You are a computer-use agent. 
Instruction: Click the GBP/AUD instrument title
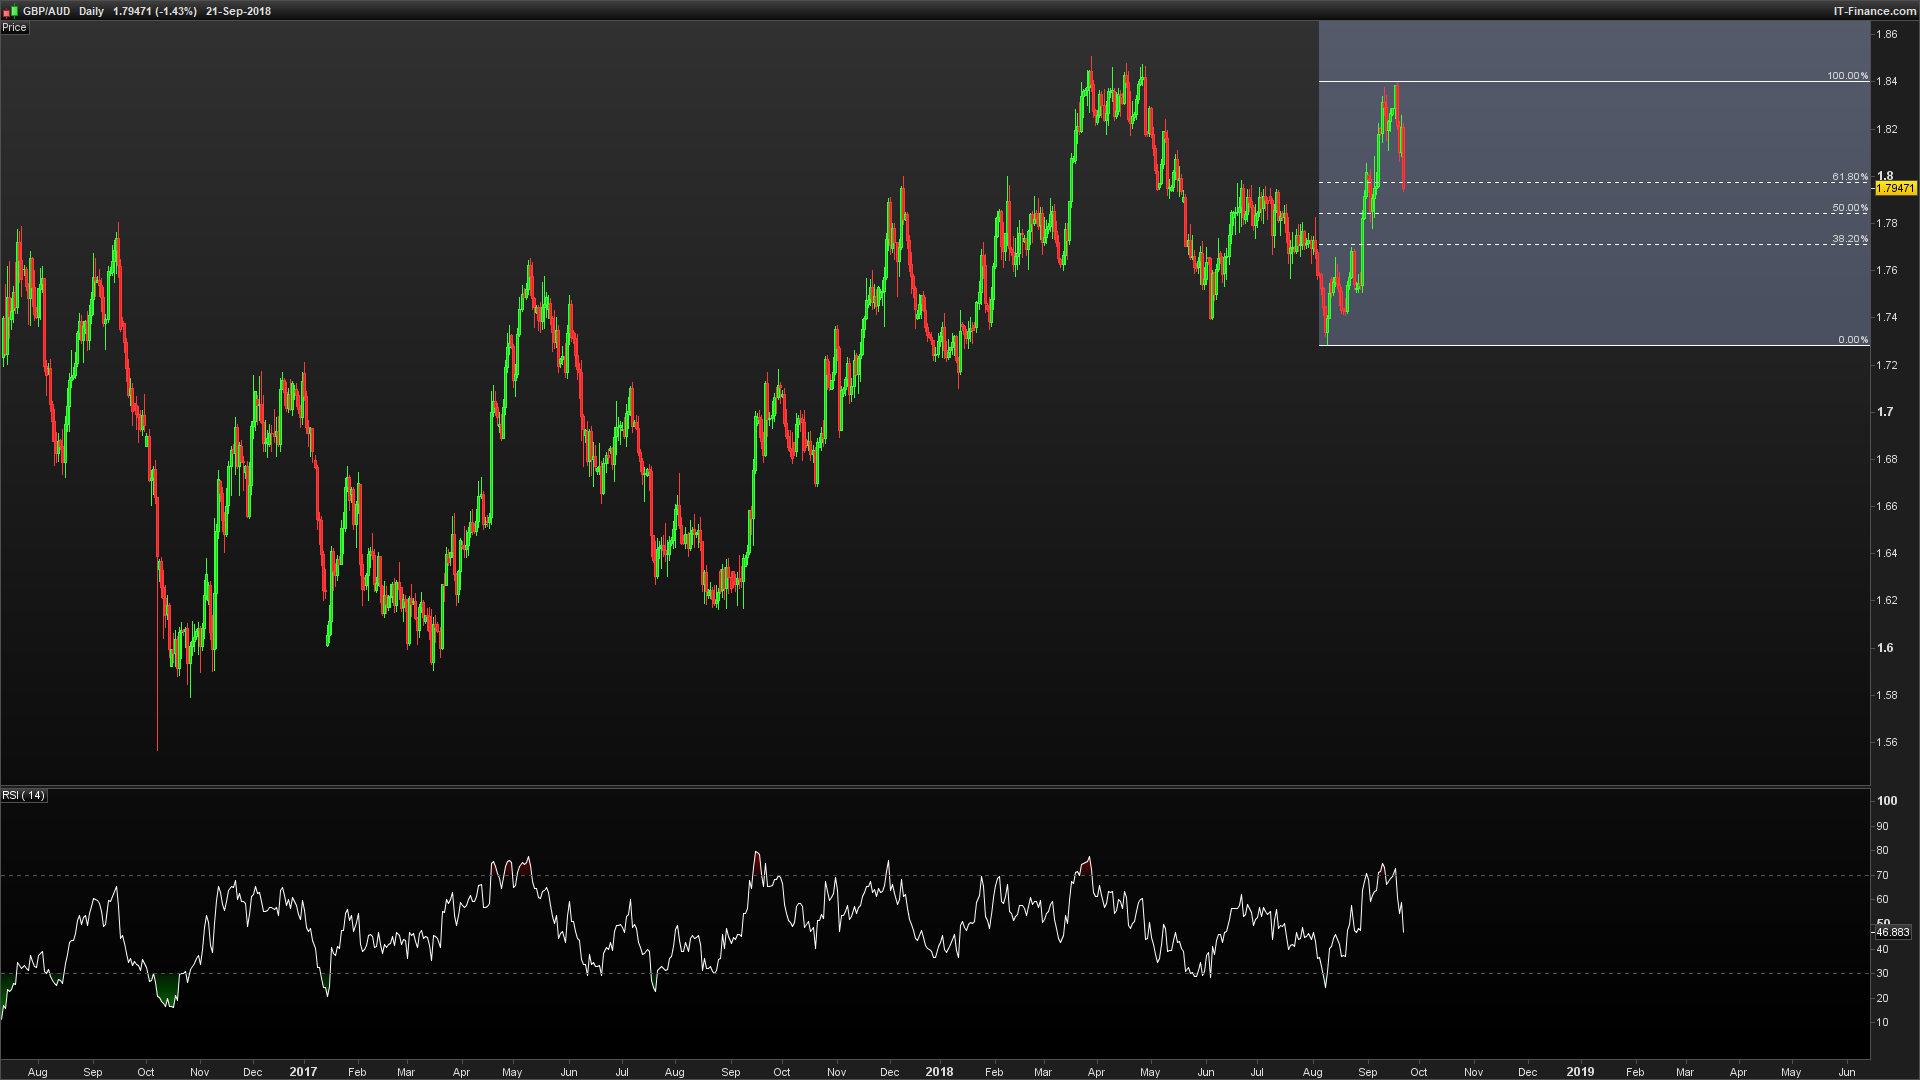(46, 11)
